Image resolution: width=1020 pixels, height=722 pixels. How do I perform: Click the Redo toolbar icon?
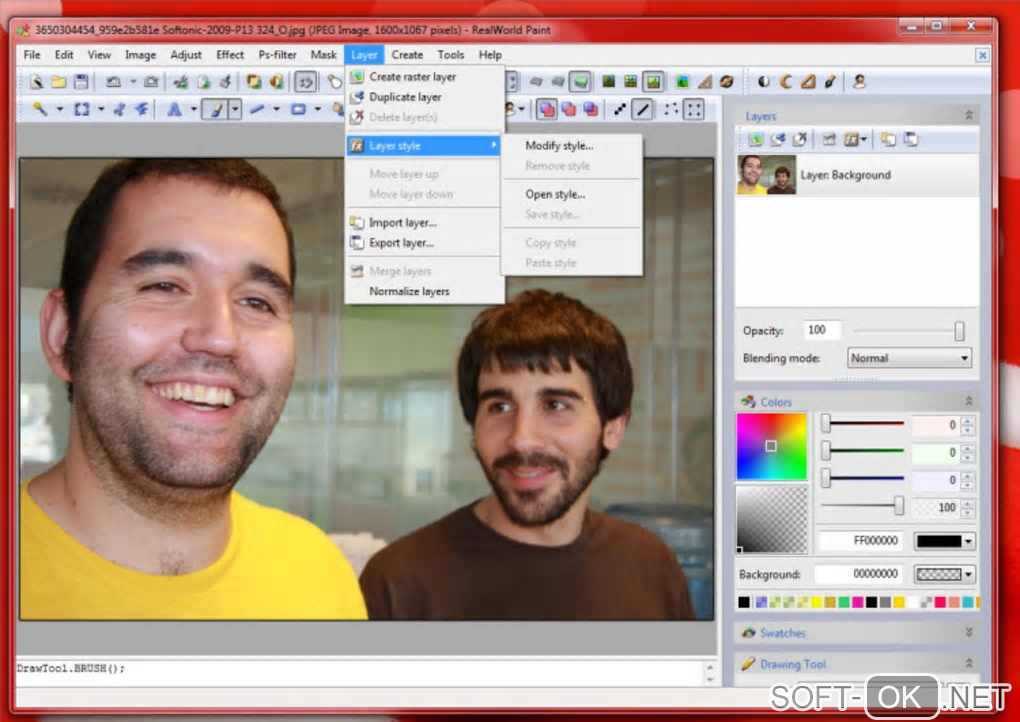point(151,82)
